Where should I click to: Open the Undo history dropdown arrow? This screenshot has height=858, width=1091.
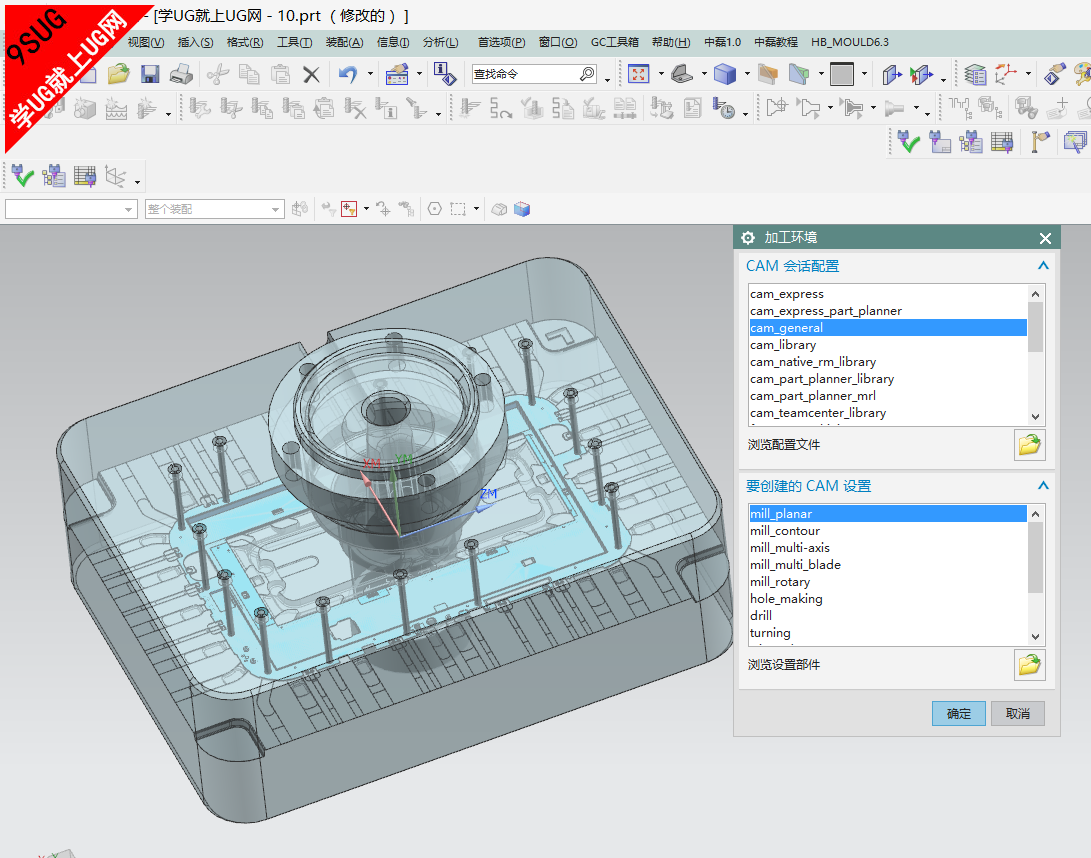pyautogui.click(x=370, y=74)
